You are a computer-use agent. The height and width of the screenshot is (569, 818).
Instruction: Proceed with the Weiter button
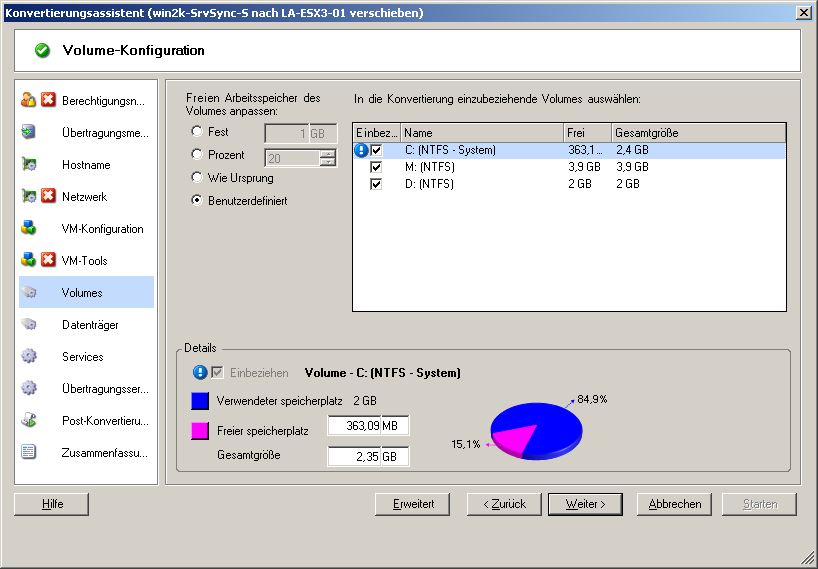(x=585, y=504)
